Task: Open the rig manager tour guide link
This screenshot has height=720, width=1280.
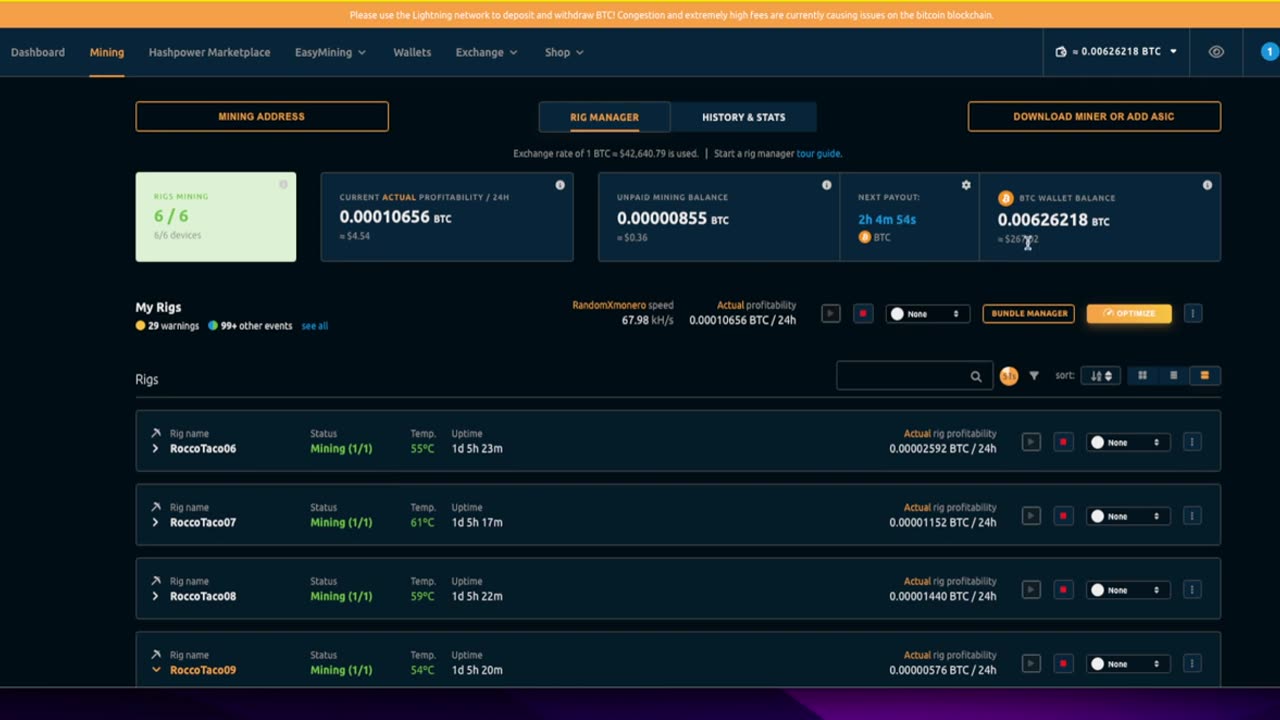Action: coord(819,154)
